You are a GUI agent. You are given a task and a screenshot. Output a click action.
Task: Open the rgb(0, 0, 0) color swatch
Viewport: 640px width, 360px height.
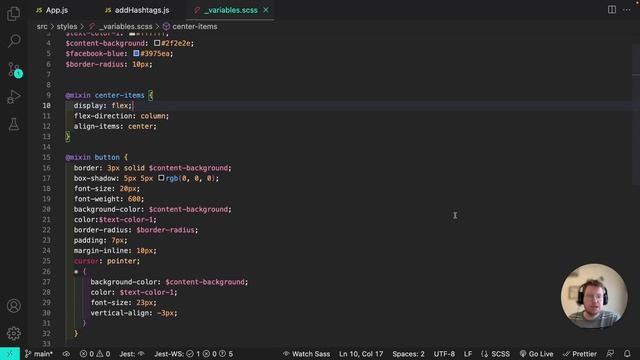point(161,178)
